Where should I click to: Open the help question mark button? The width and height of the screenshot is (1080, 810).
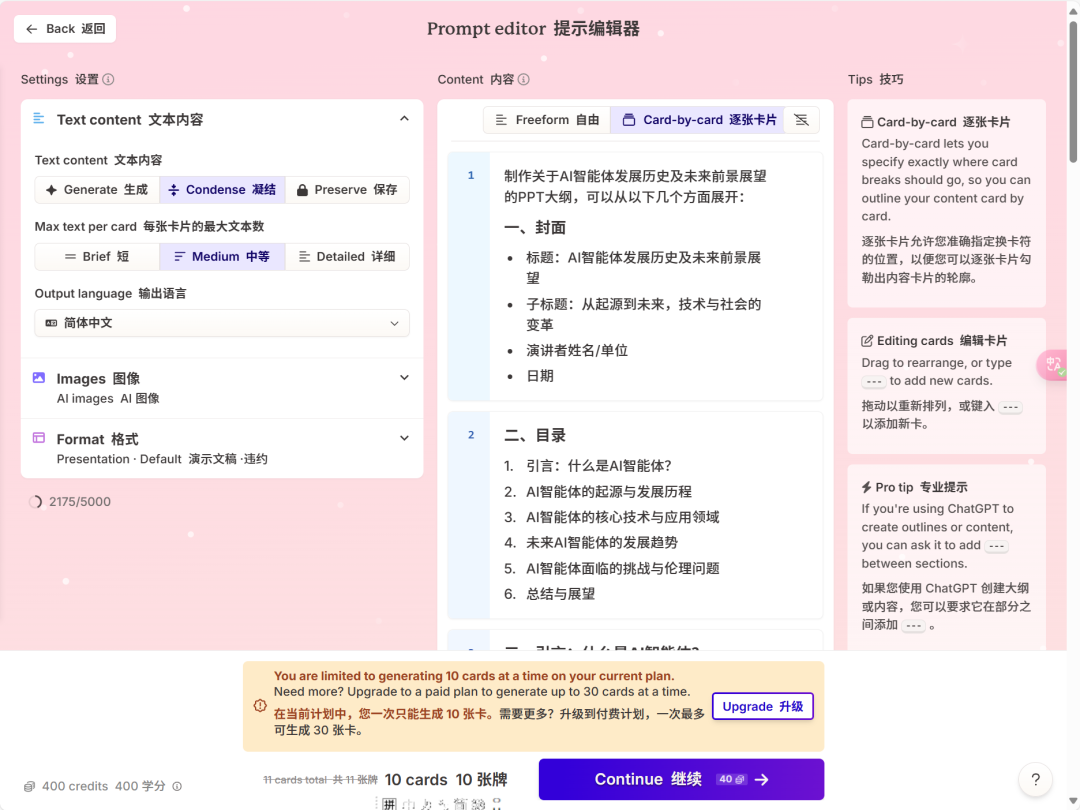[1035, 780]
